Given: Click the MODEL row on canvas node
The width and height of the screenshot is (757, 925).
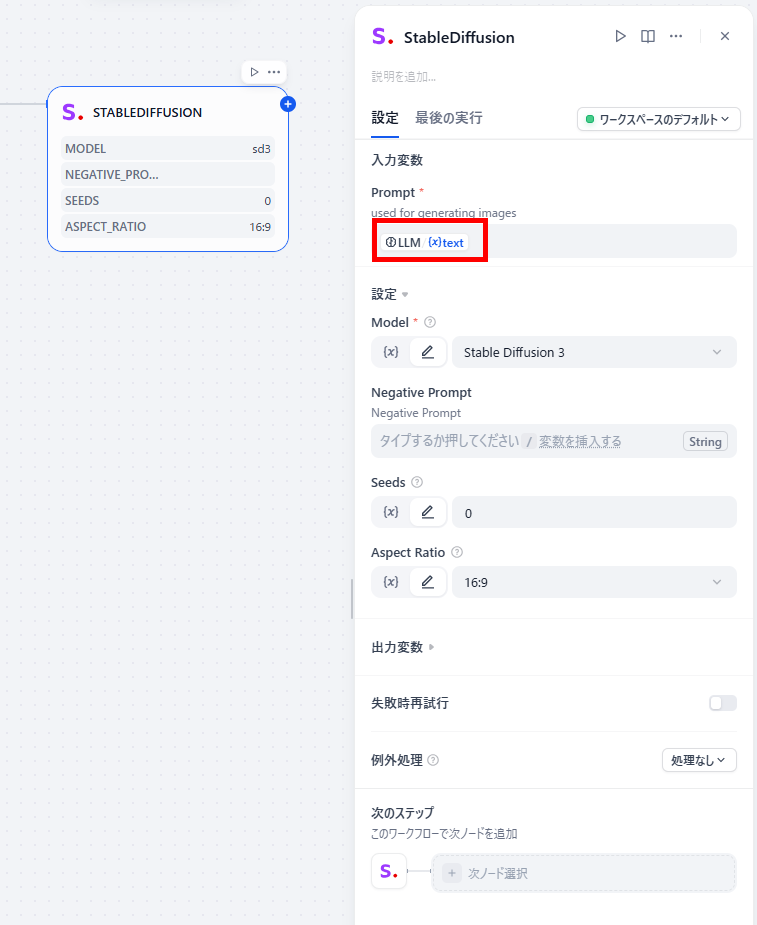Looking at the screenshot, I should 168,149.
